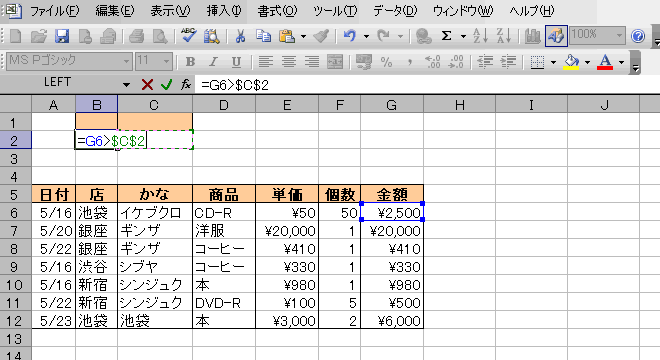Click the DVD-R cell
Image resolution: width=660 pixels, height=360 pixels.
(x=224, y=303)
